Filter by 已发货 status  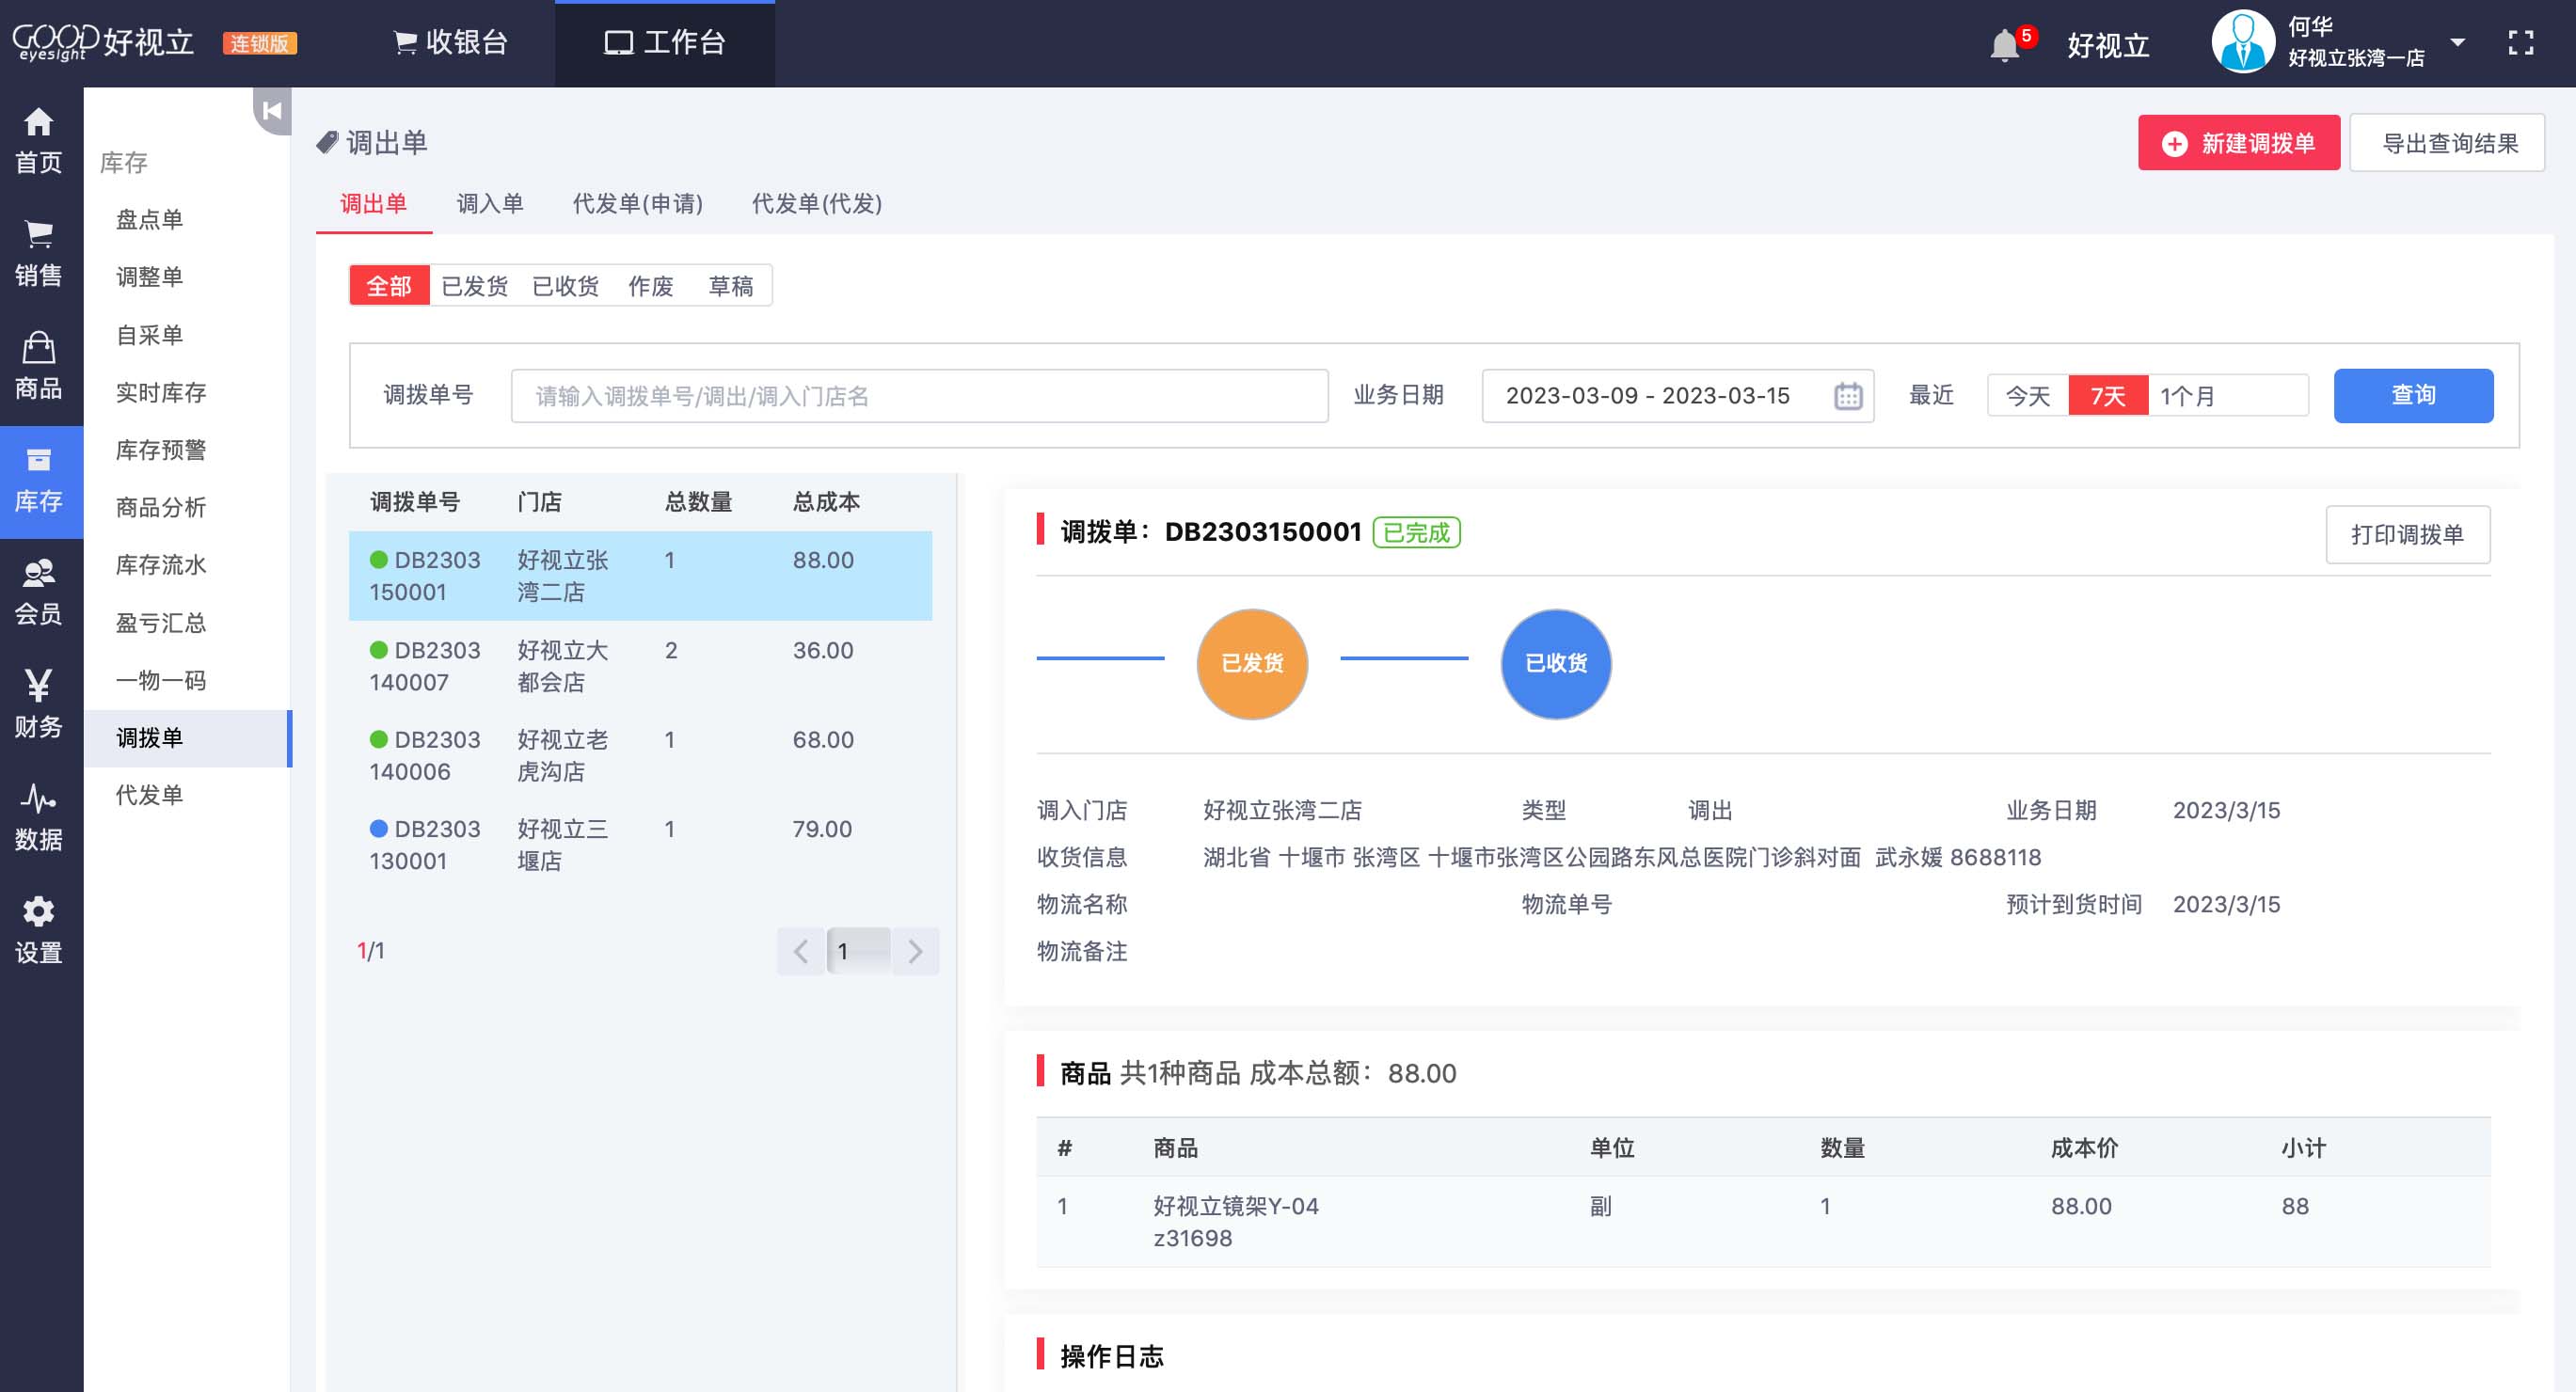click(475, 286)
